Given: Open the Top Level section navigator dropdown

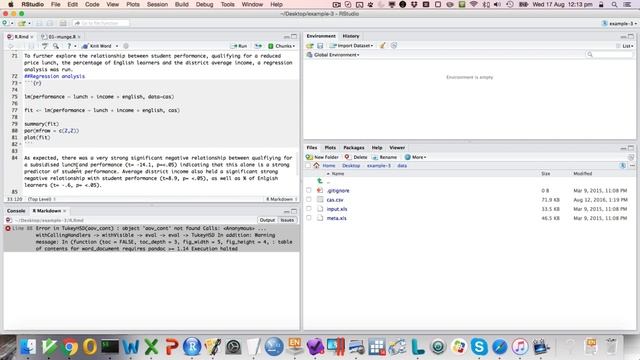Looking at the screenshot, I should (x=42, y=199).
